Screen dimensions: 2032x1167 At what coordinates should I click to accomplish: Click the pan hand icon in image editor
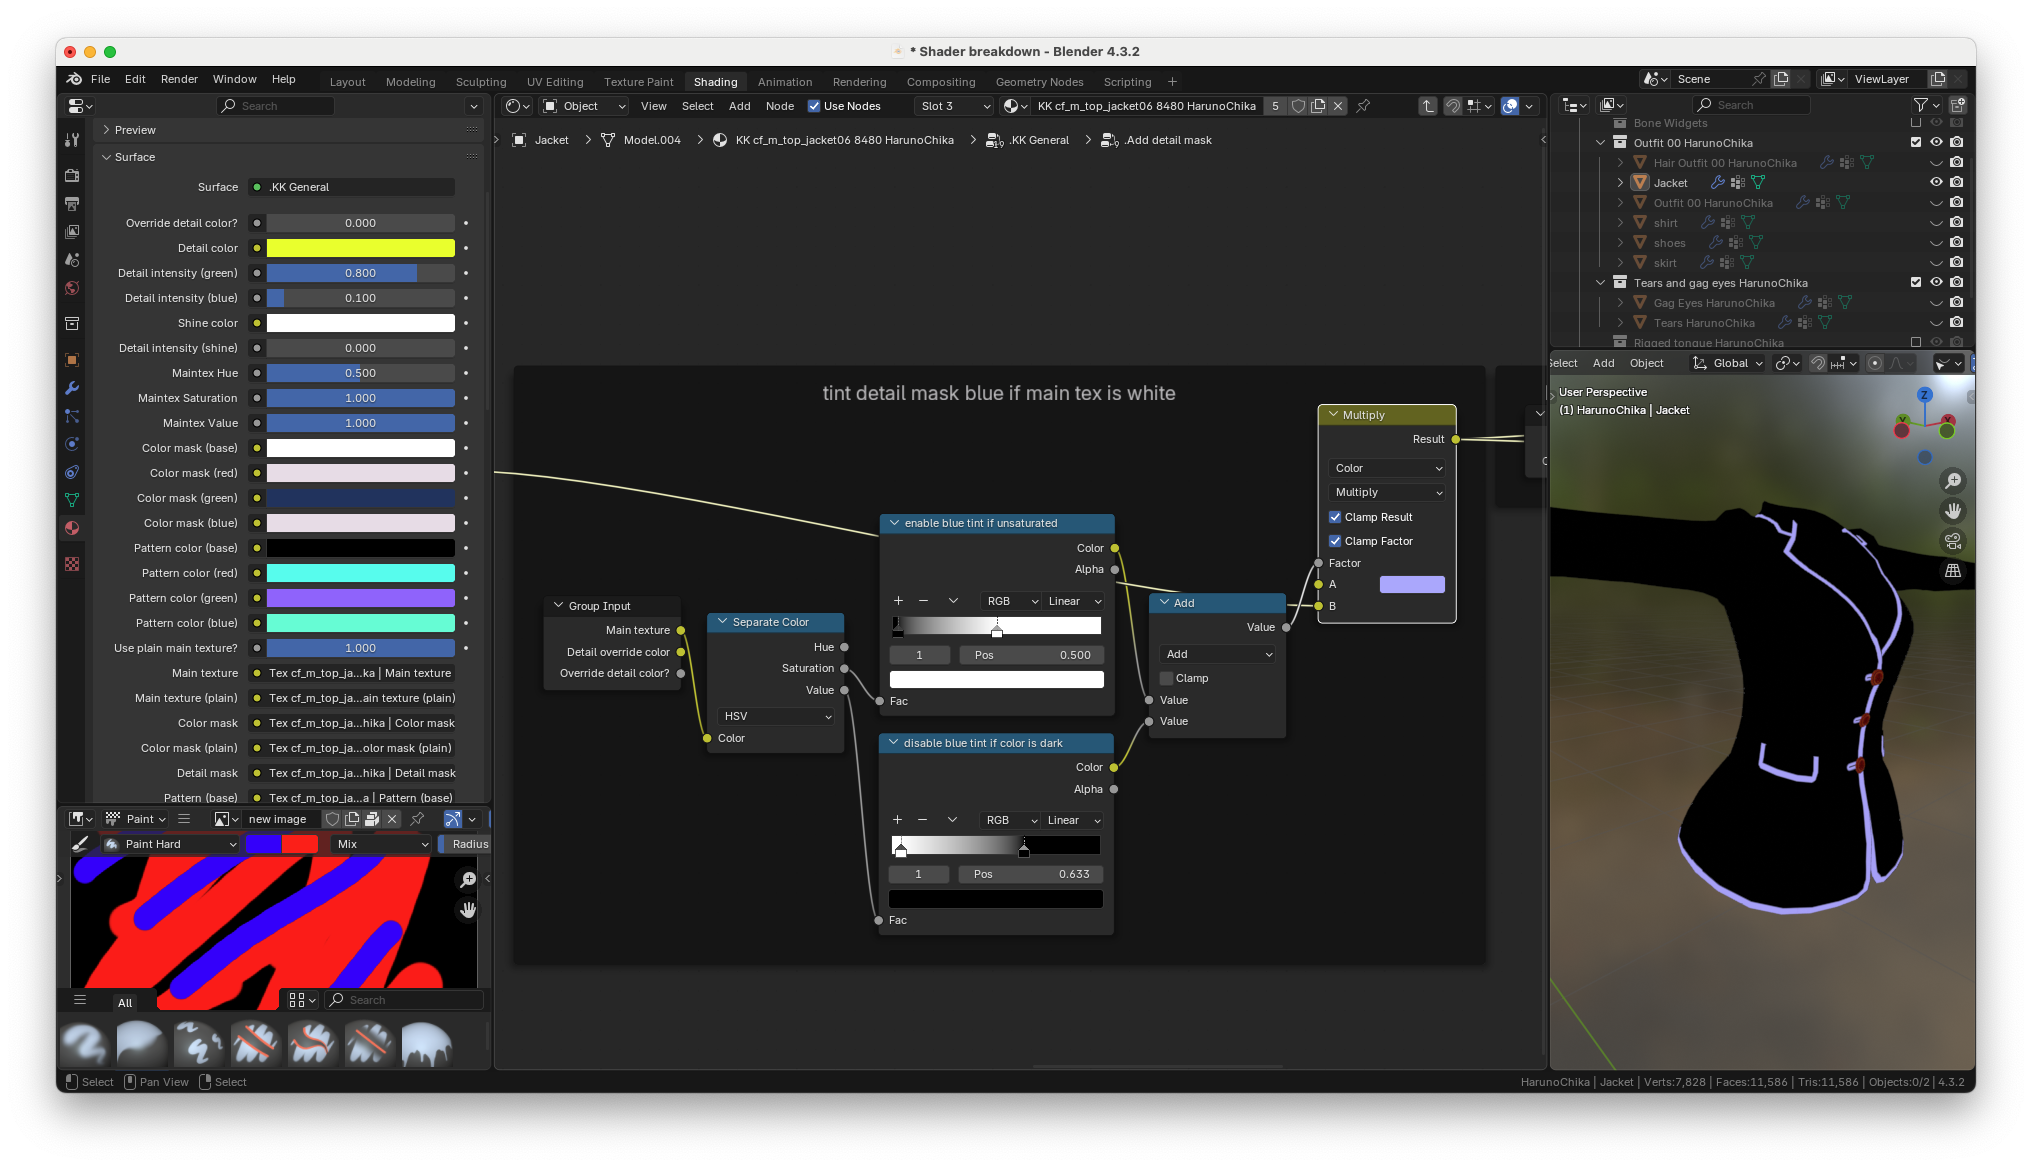tap(468, 910)
